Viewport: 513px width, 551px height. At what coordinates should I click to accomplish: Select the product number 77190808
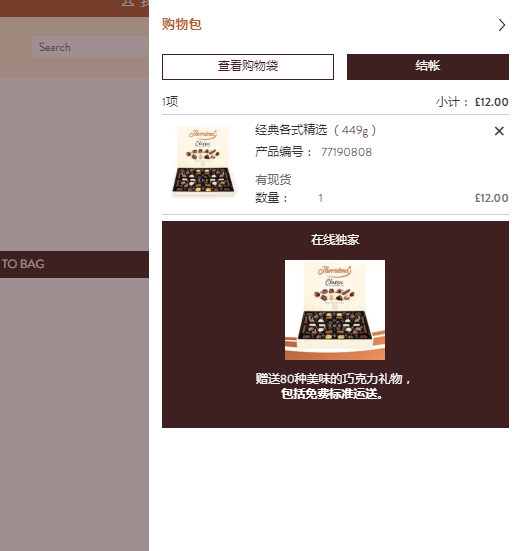346,152
